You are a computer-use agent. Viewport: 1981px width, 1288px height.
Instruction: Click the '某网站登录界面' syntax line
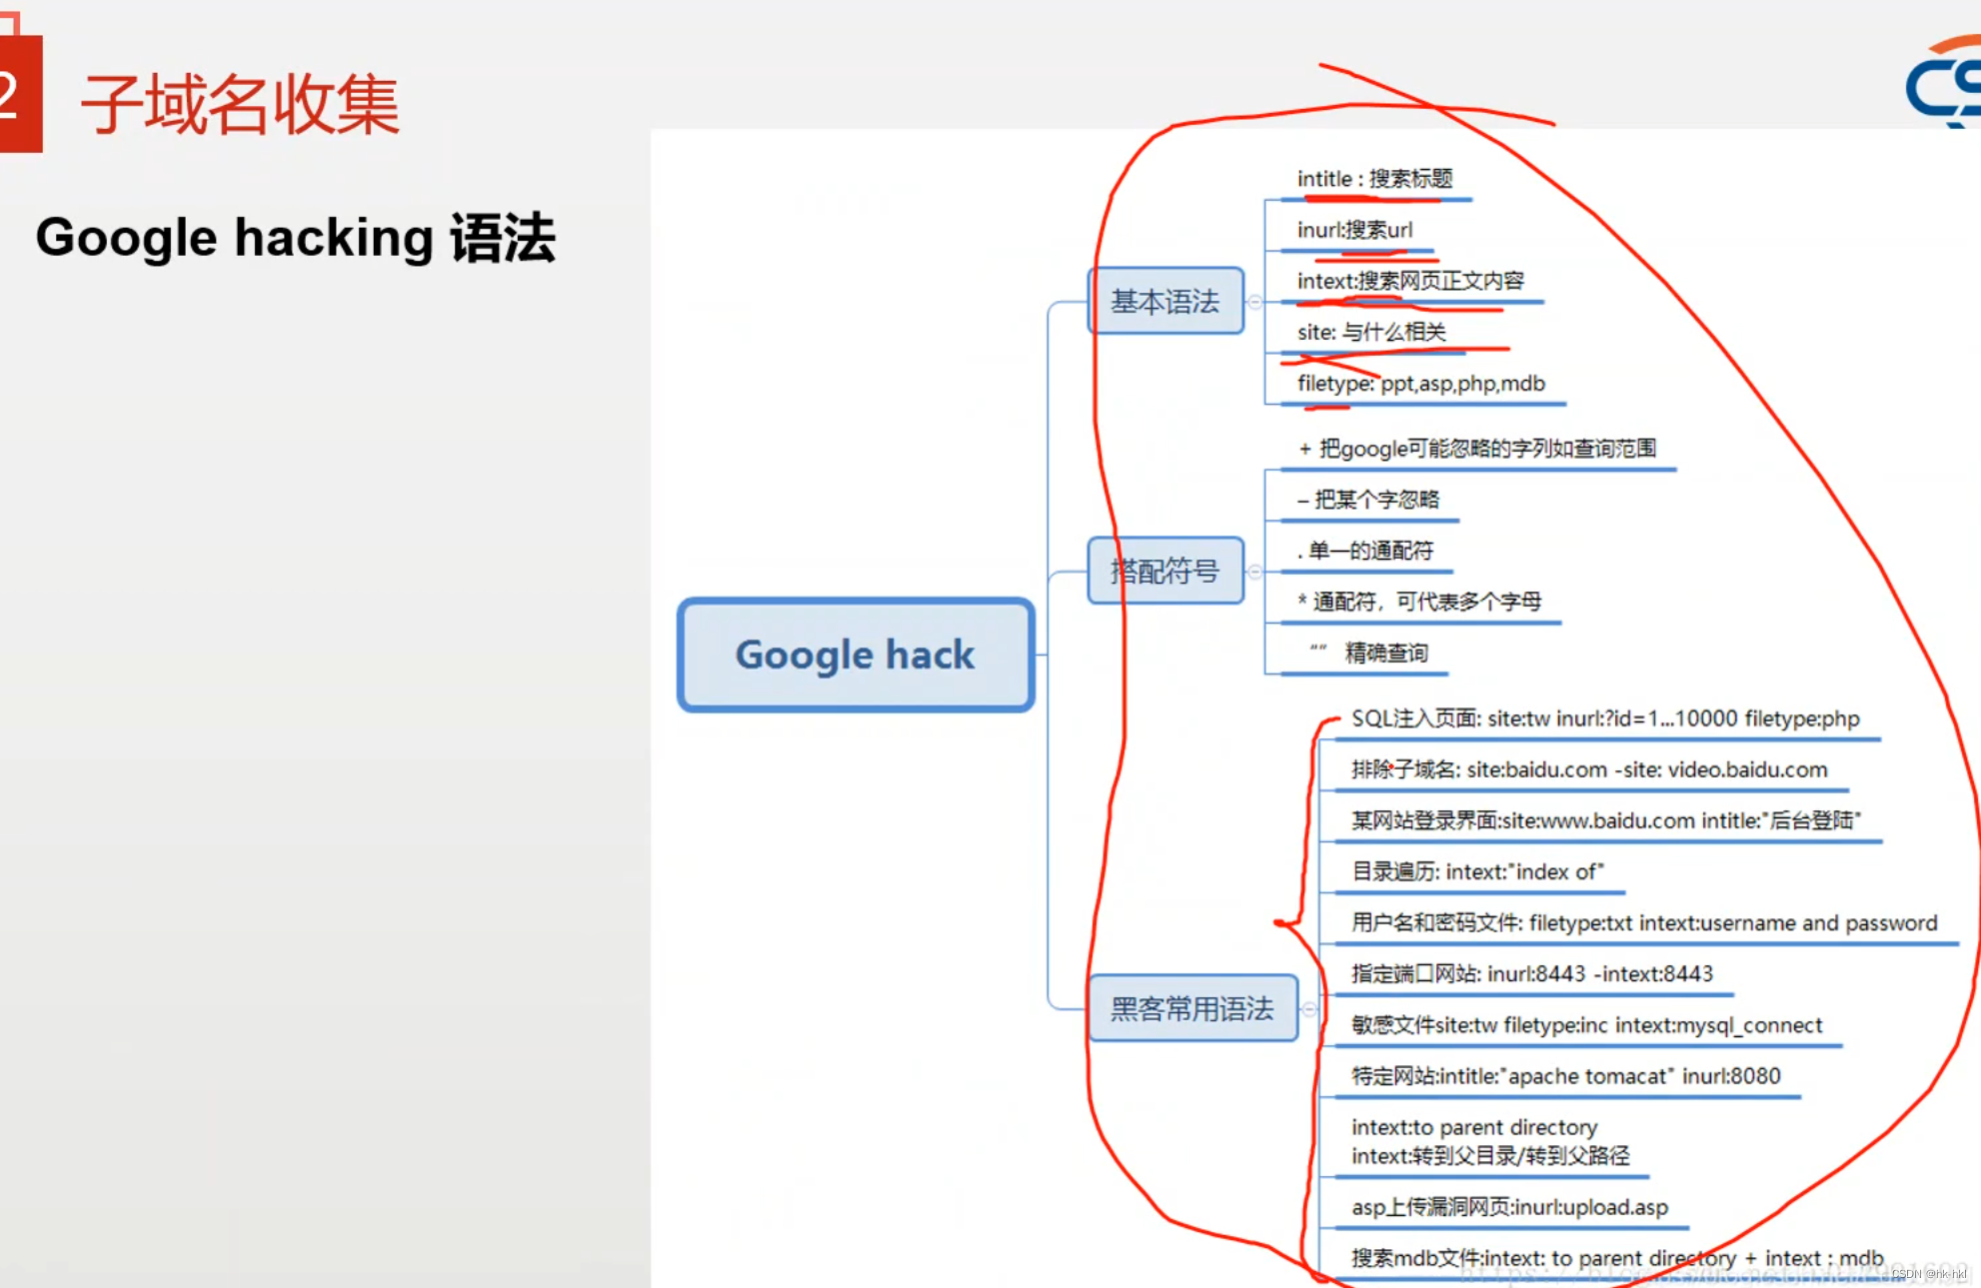[x=1606, y=821]
